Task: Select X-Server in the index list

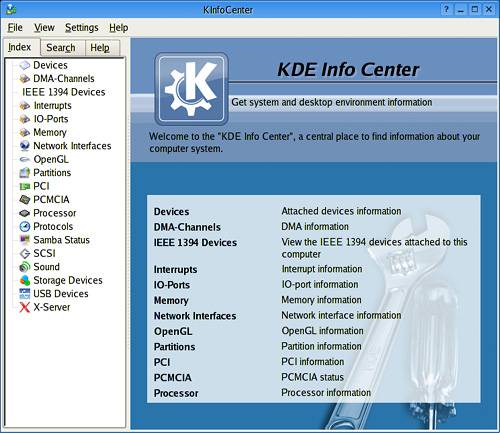Action: tap(52, 307)
